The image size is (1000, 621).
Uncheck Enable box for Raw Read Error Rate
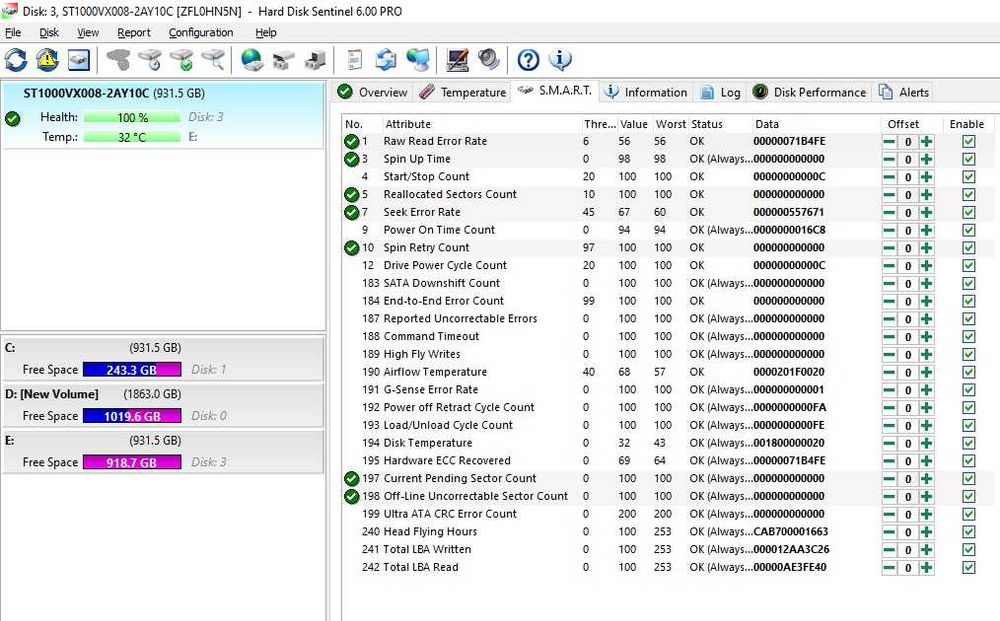pyautogui.click(x=969, y=142)
